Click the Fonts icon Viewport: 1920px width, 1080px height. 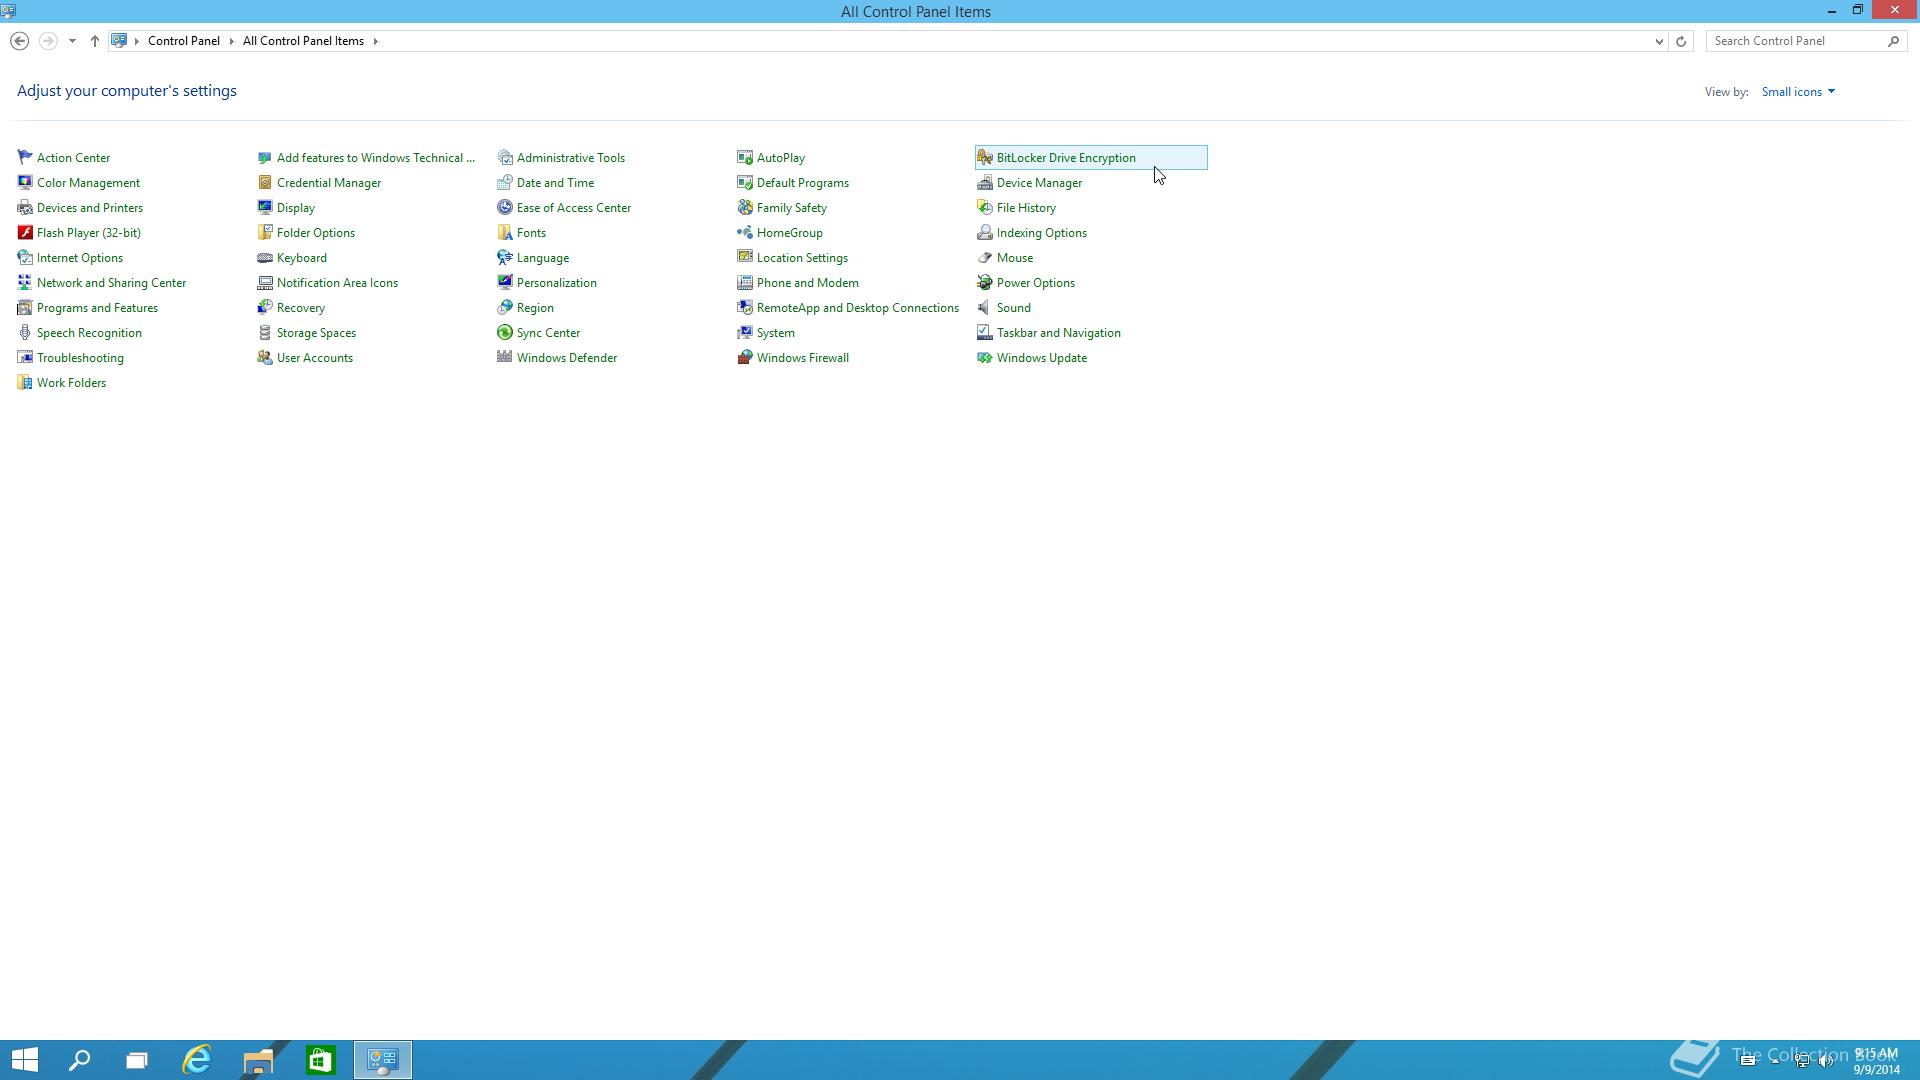point(505,232)
